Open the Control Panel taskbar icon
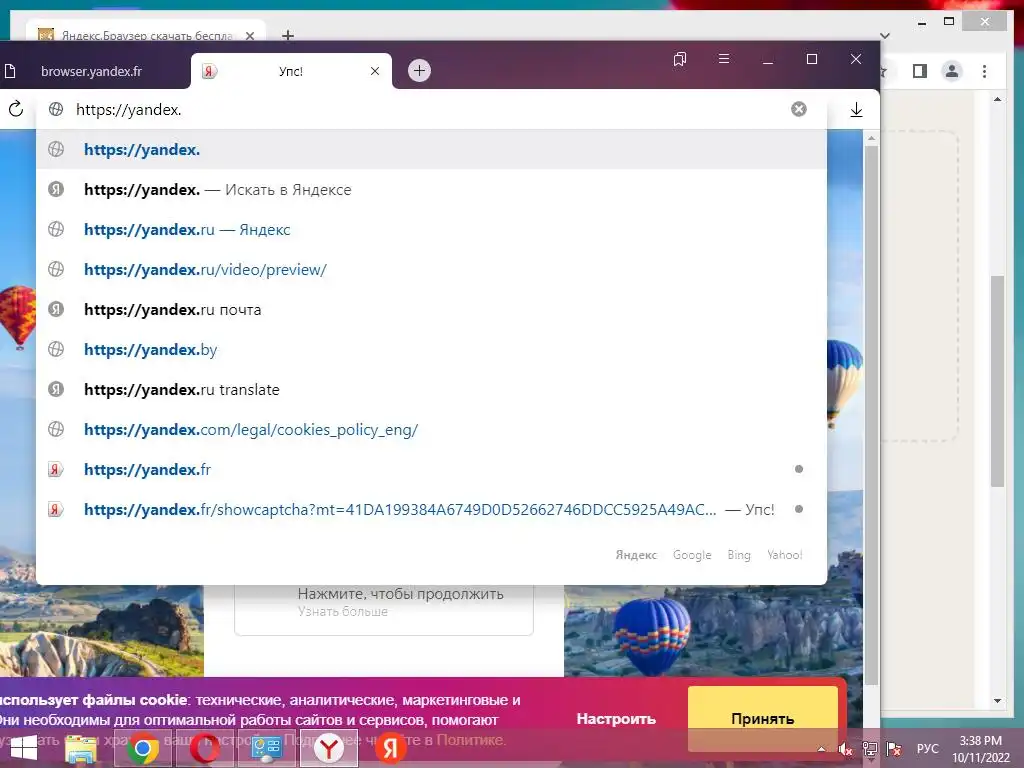 pyautogui.click(x=266, y=748)
